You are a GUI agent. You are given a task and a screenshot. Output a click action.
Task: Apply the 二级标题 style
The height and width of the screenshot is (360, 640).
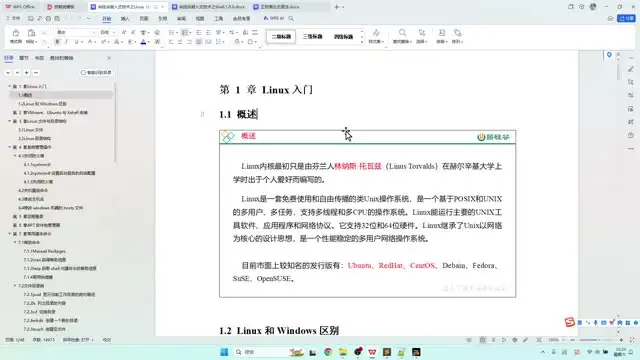[281, 36]
